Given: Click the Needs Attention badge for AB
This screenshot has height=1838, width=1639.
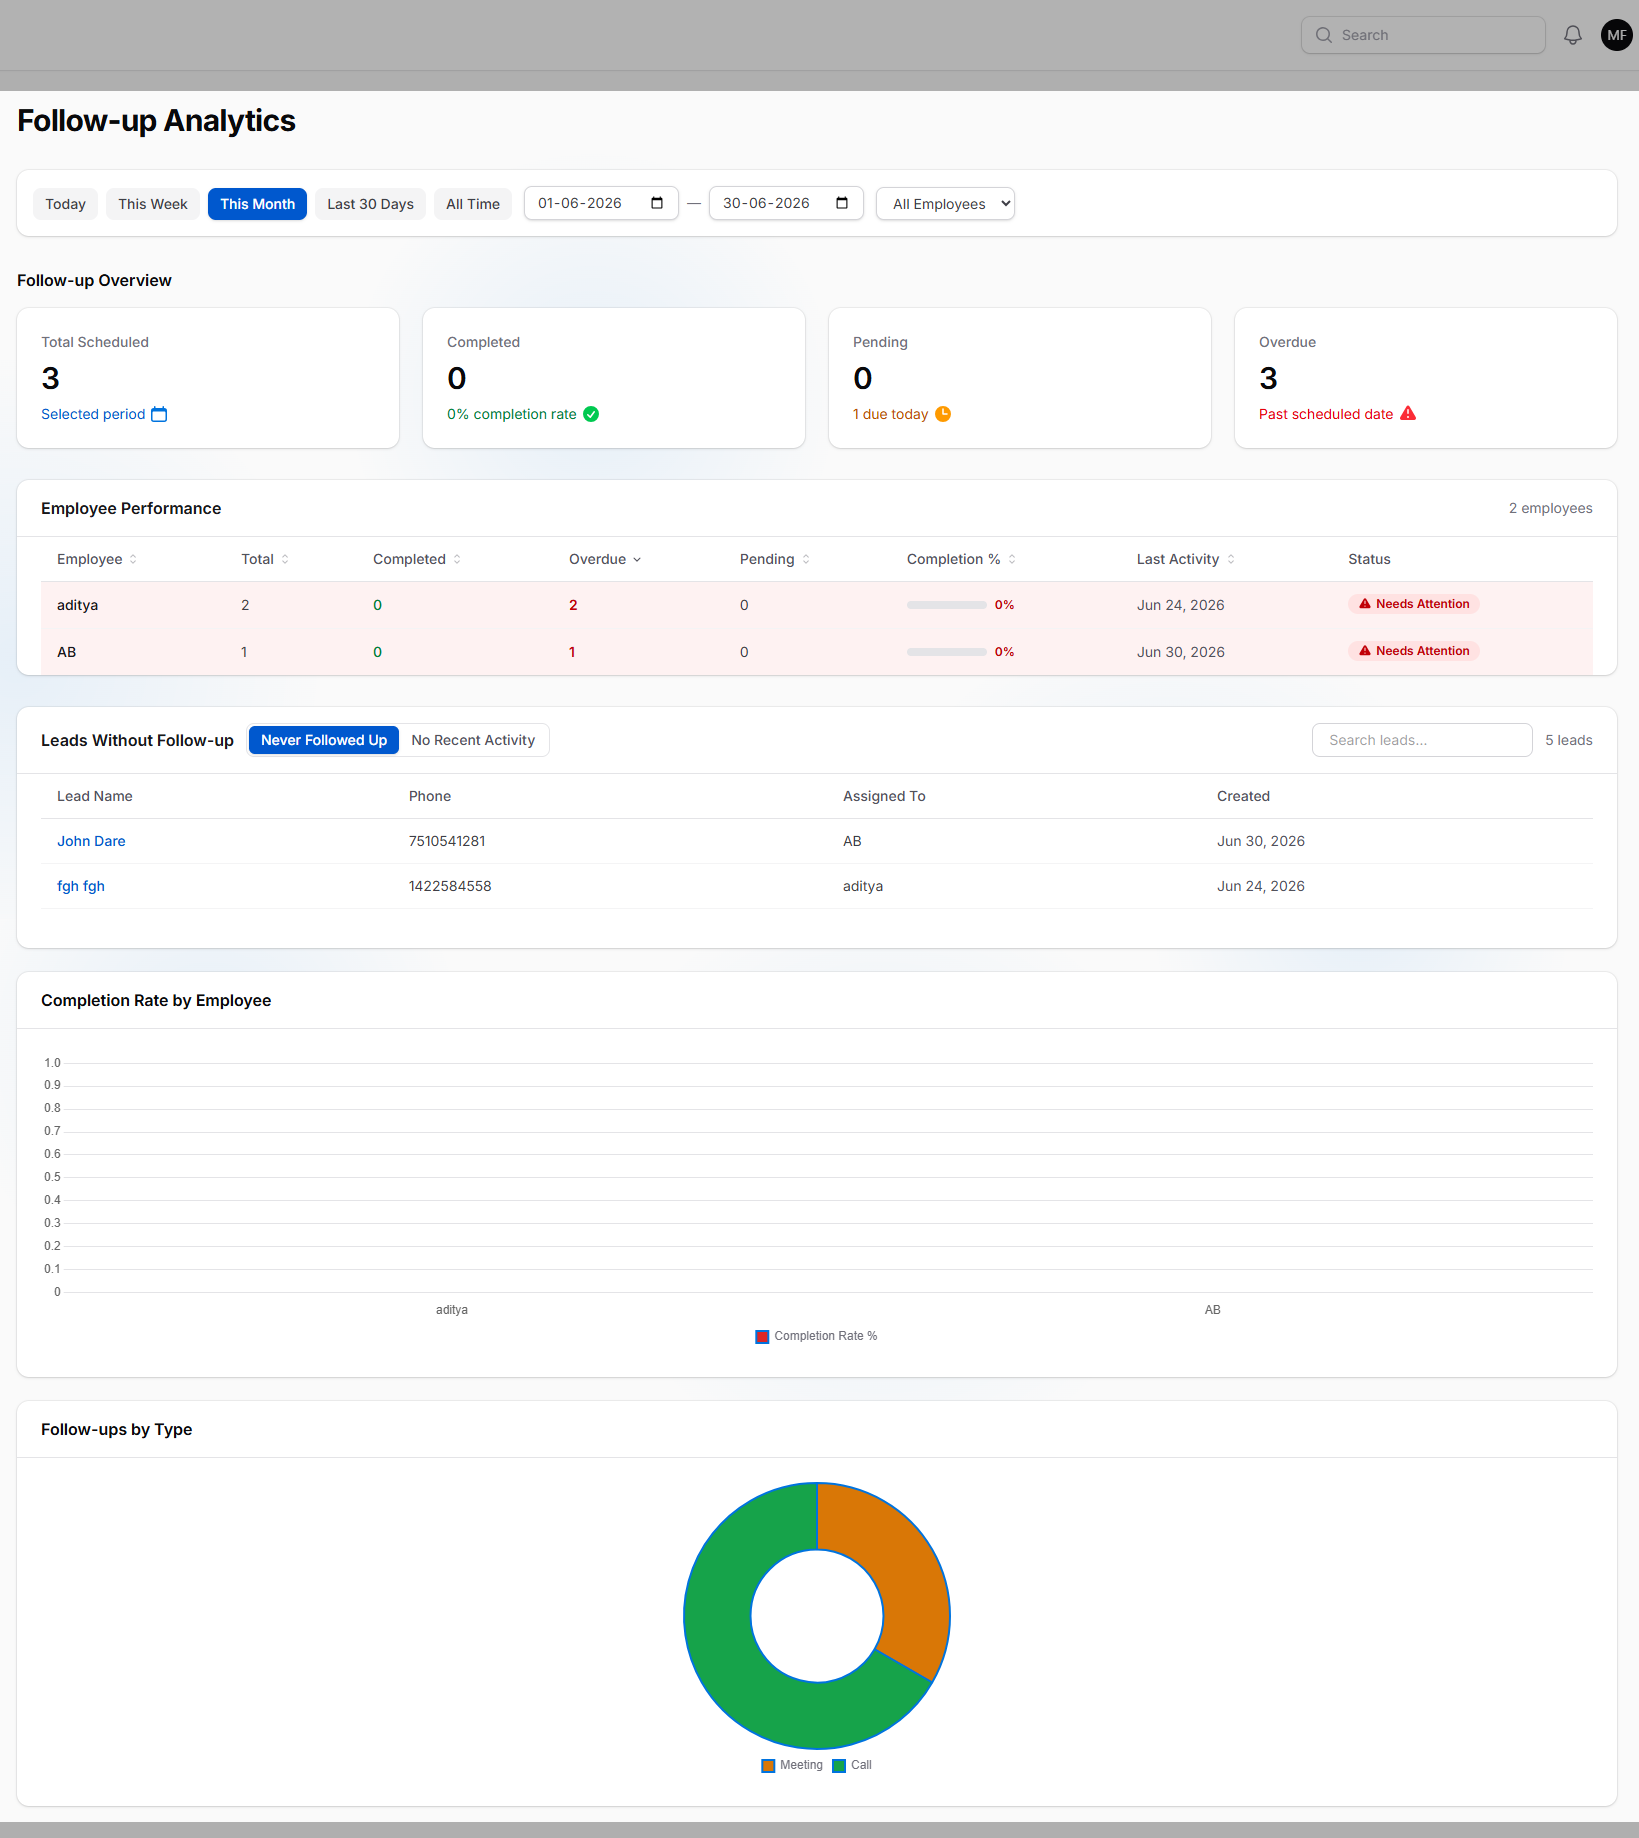Looking at the screenshot, I should coord(1414,651).
